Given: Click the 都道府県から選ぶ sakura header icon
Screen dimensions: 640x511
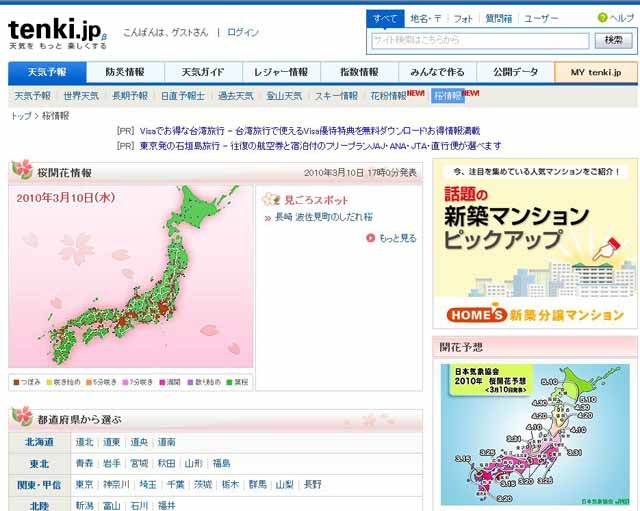Looking at the screenshot, I should pos(22,418).
